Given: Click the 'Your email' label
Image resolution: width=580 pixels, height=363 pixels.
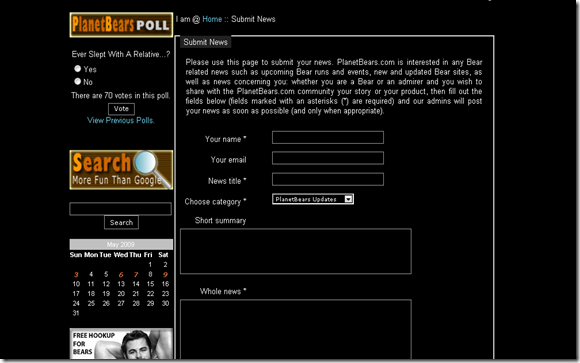Looking at the screenshot, I should click(229, 160).
